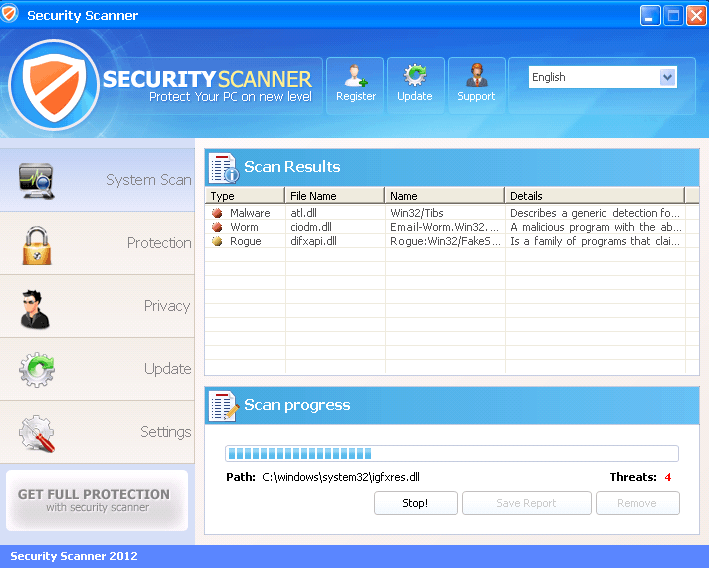Click the Register user icon
The width and height of the screenshot is (709, 568).
(355, 77)
